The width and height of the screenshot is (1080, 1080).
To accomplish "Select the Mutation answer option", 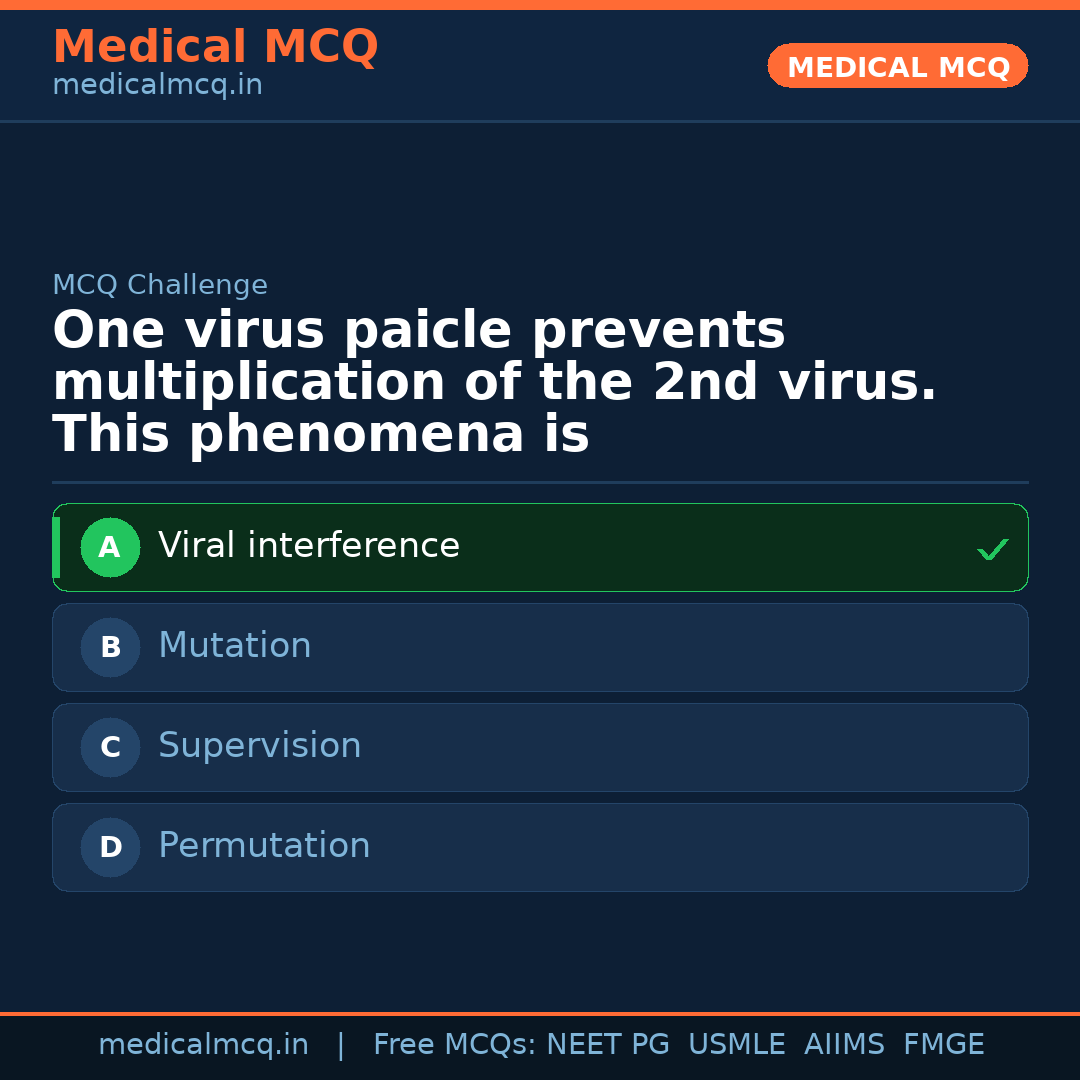I will tap(235, 646).
